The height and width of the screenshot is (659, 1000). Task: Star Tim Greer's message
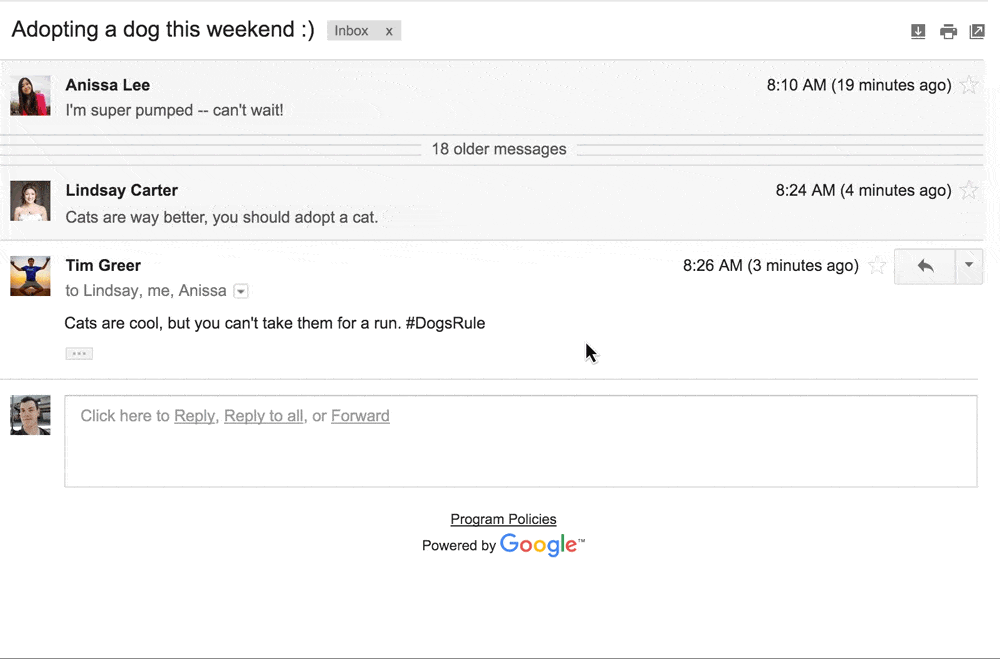click(877, 266)
